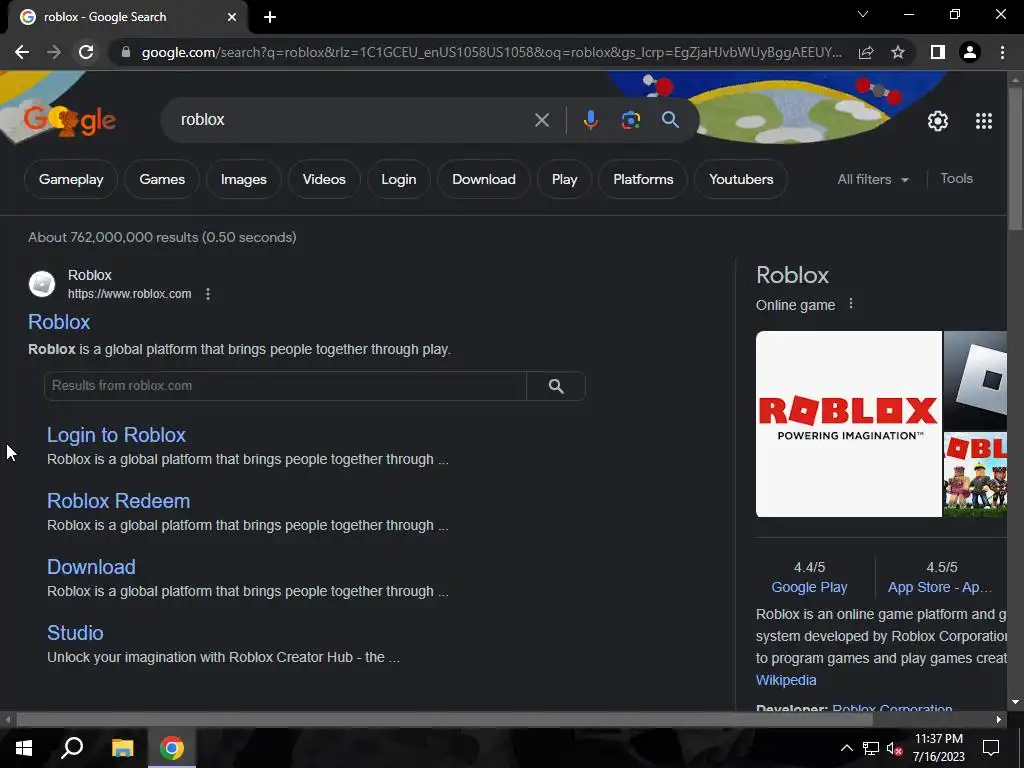Switch to Images results
Image resolution: width=1024 pixels, height=768 pixels.
(244, 179)
